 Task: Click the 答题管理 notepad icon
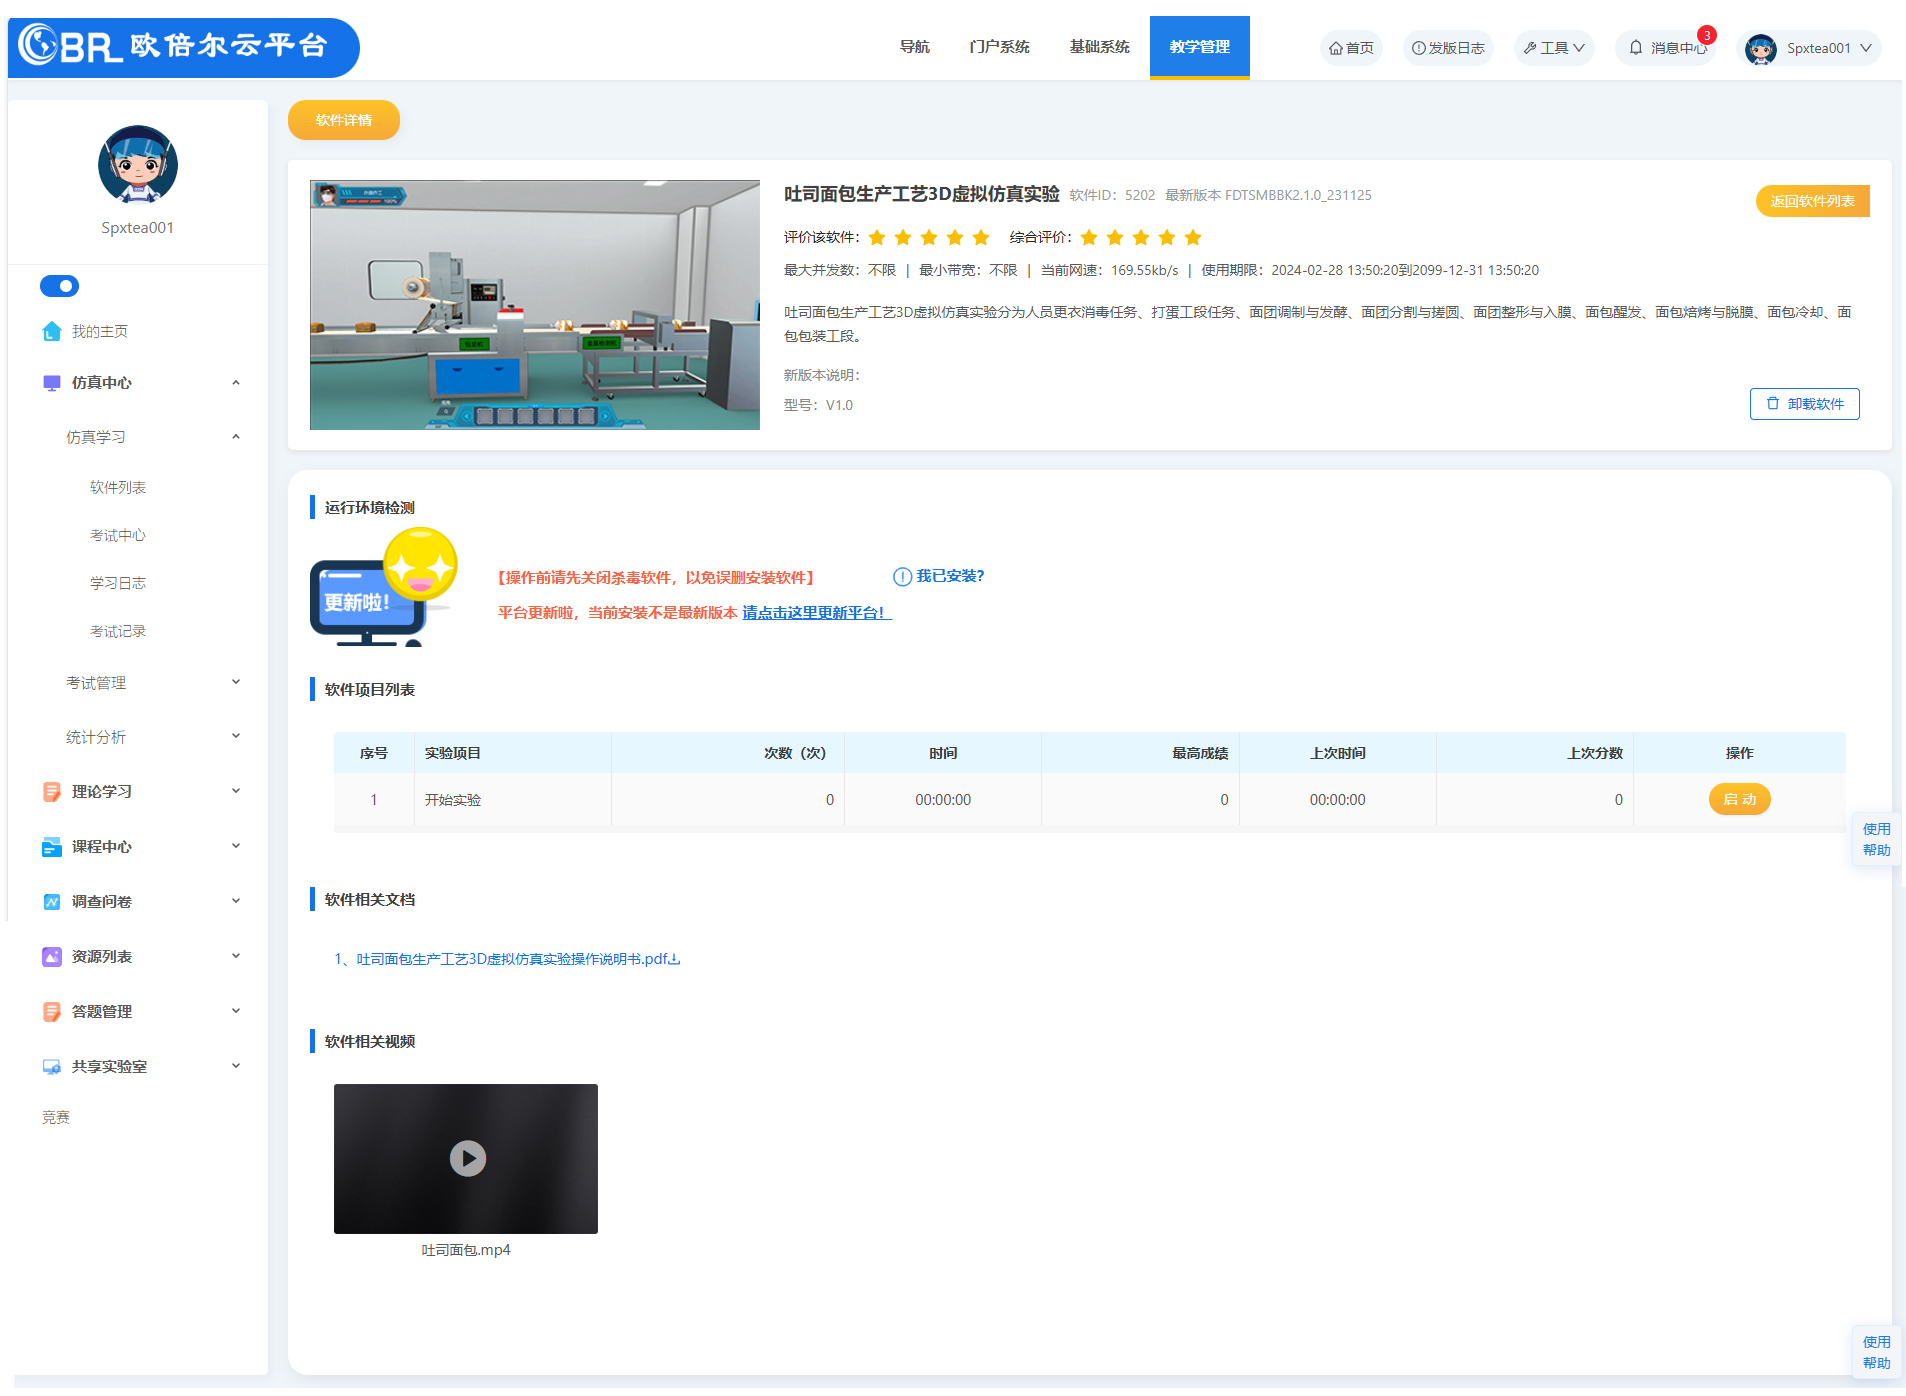[52, 1012]
